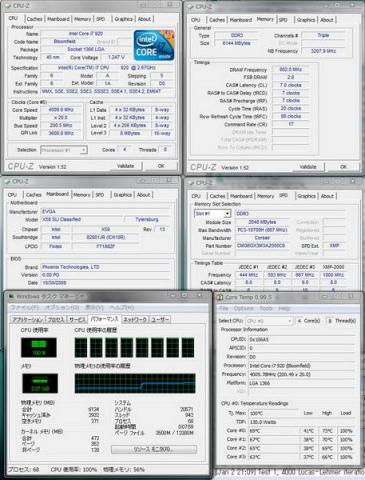
Task: Click Validate in the CPU-Z memory window
Action: [x=308, y=167]
